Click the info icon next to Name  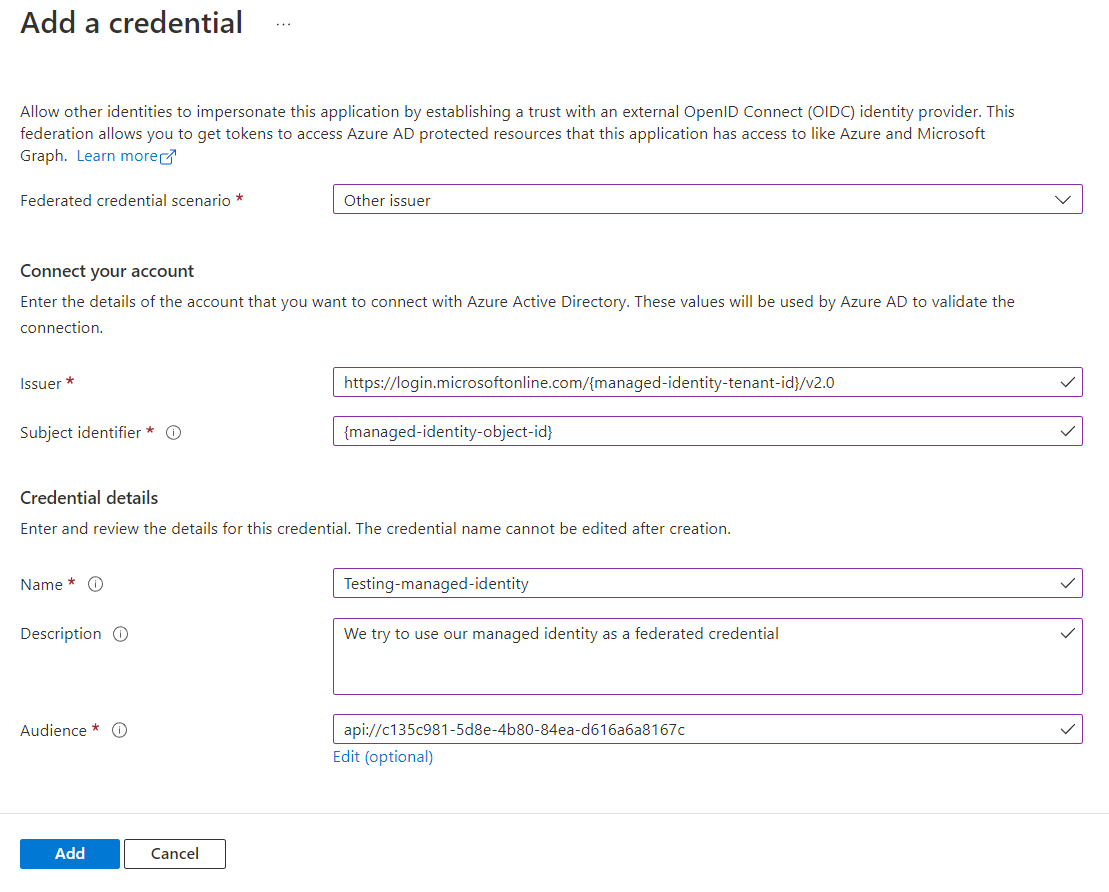click(95, 584)
